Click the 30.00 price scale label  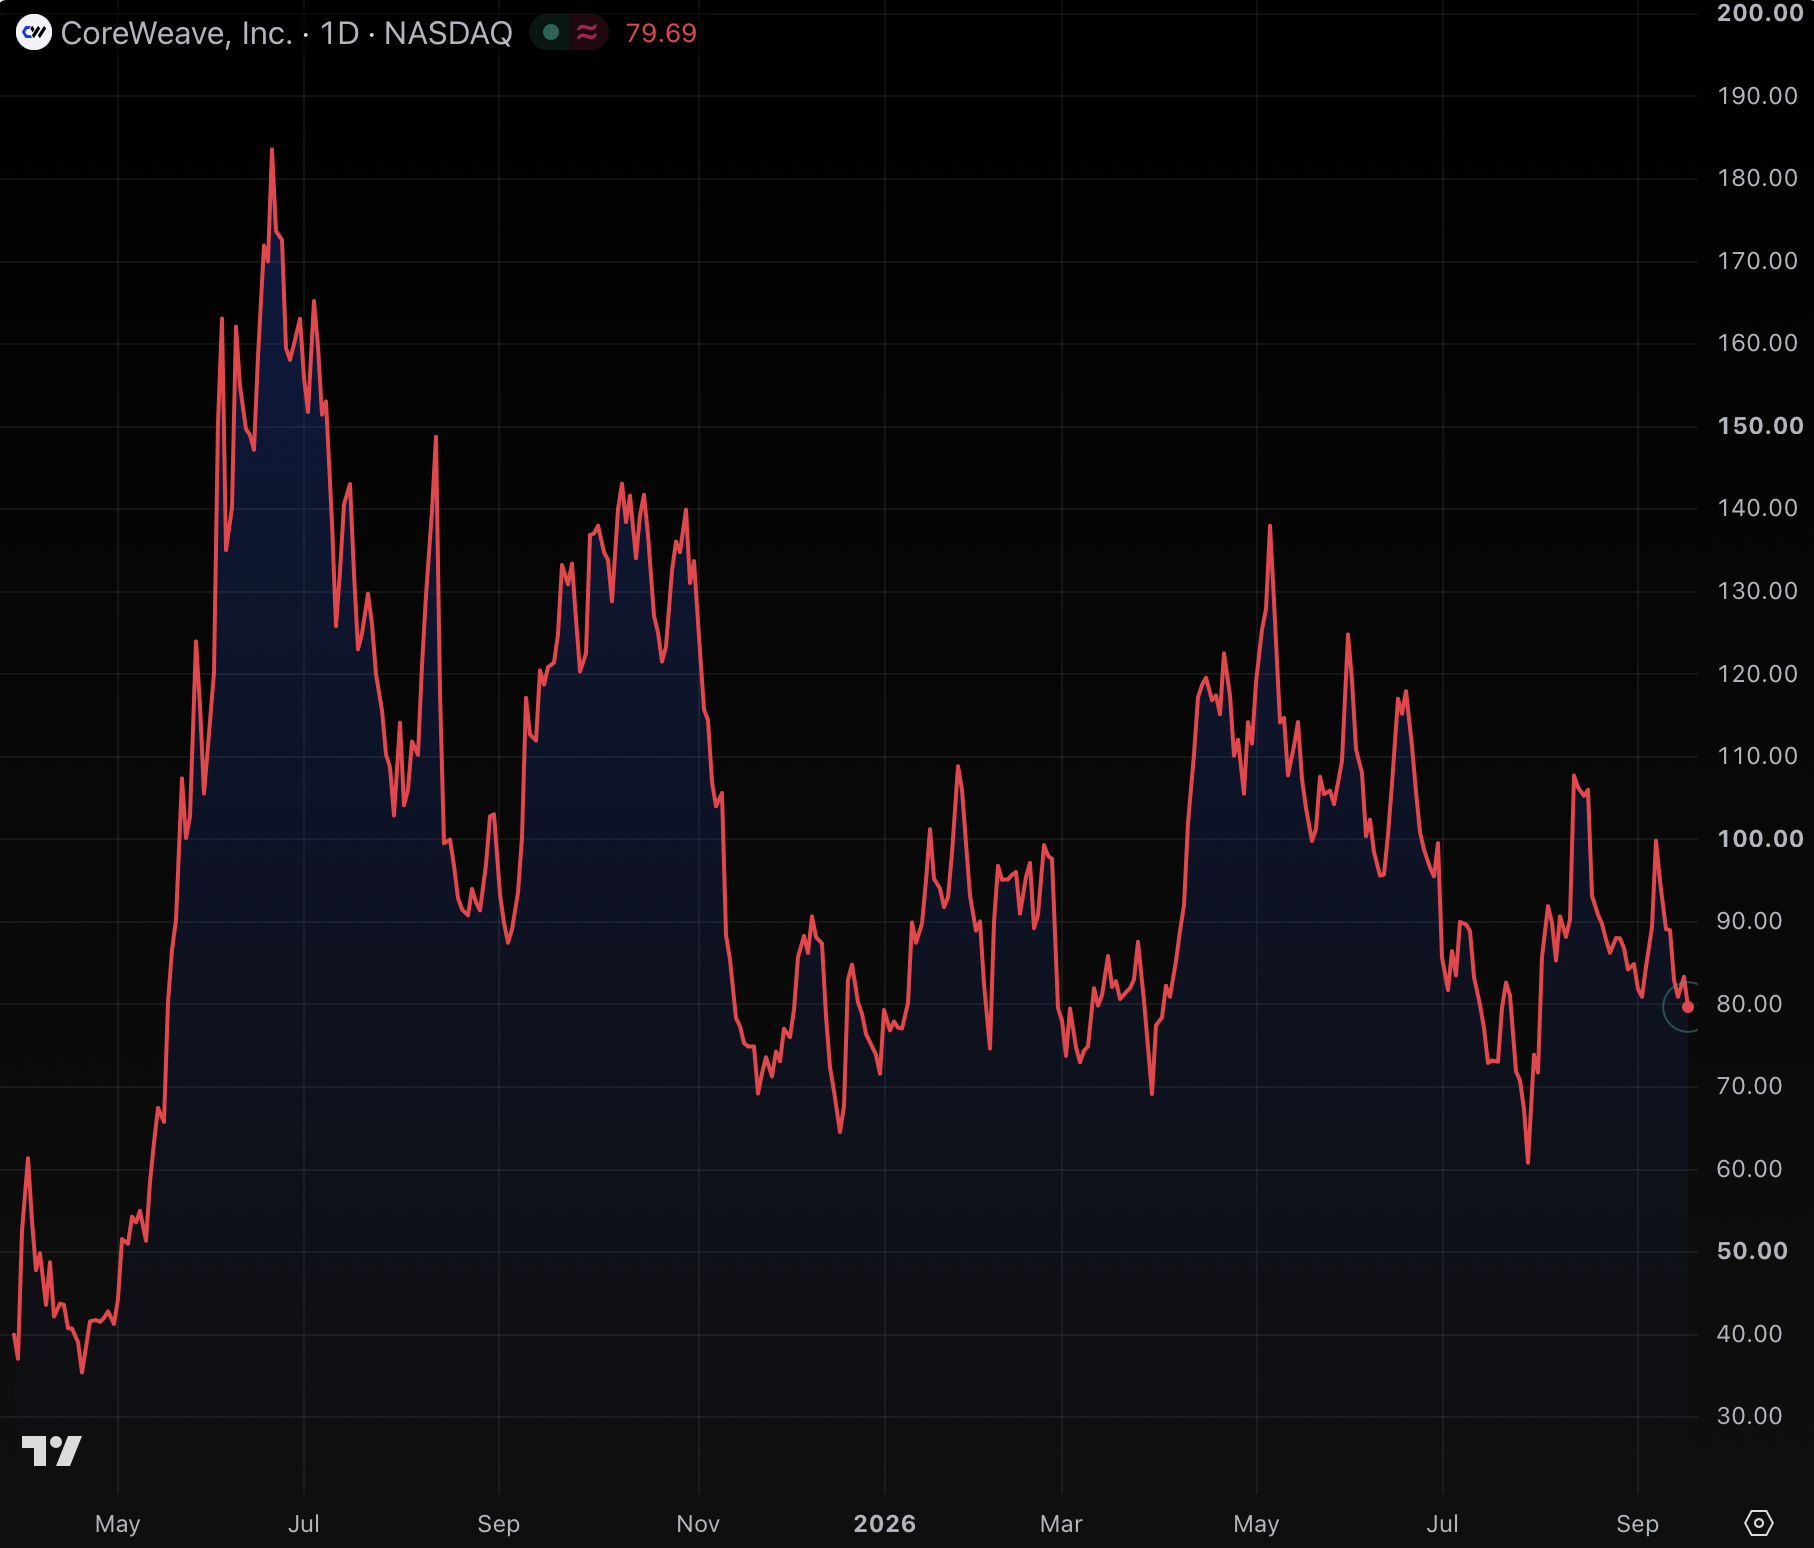1750,1416
